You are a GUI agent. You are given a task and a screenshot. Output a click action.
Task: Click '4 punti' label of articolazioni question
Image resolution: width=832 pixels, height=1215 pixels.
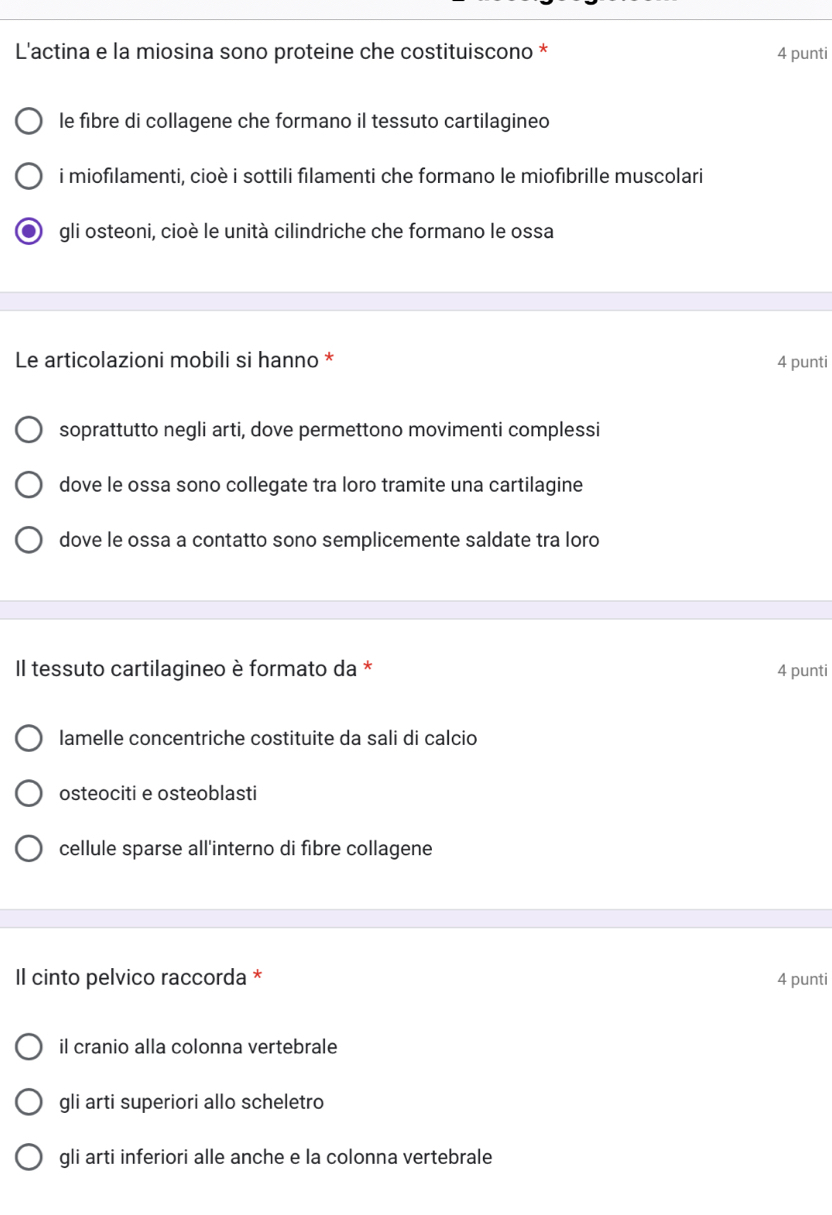pos(800,362)
